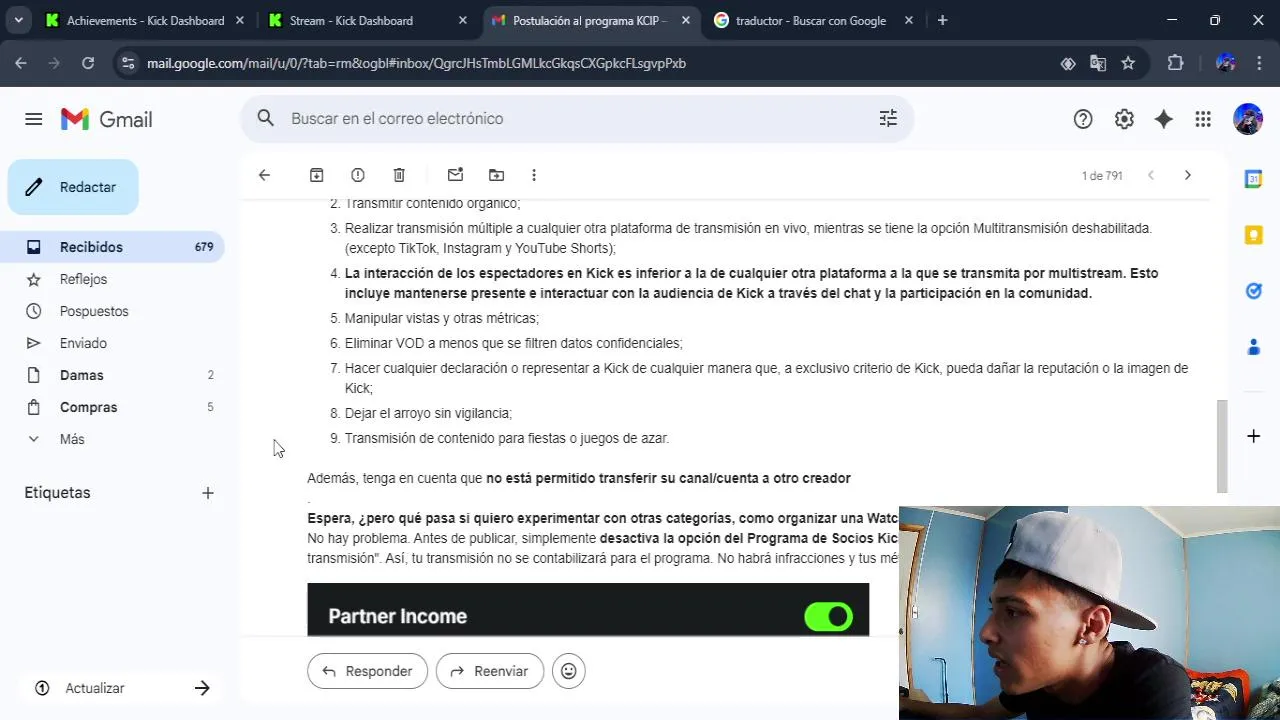Screen dimensions: 1280x720
Task: Open more email actions menu
Action: [x=534, y=175]
